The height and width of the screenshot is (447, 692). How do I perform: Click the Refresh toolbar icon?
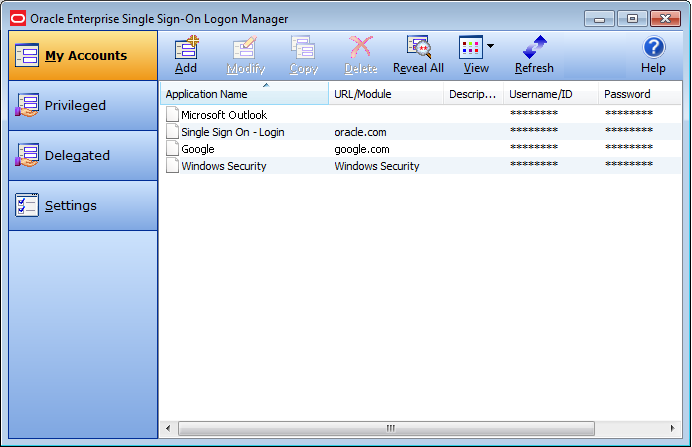[534, 47]
